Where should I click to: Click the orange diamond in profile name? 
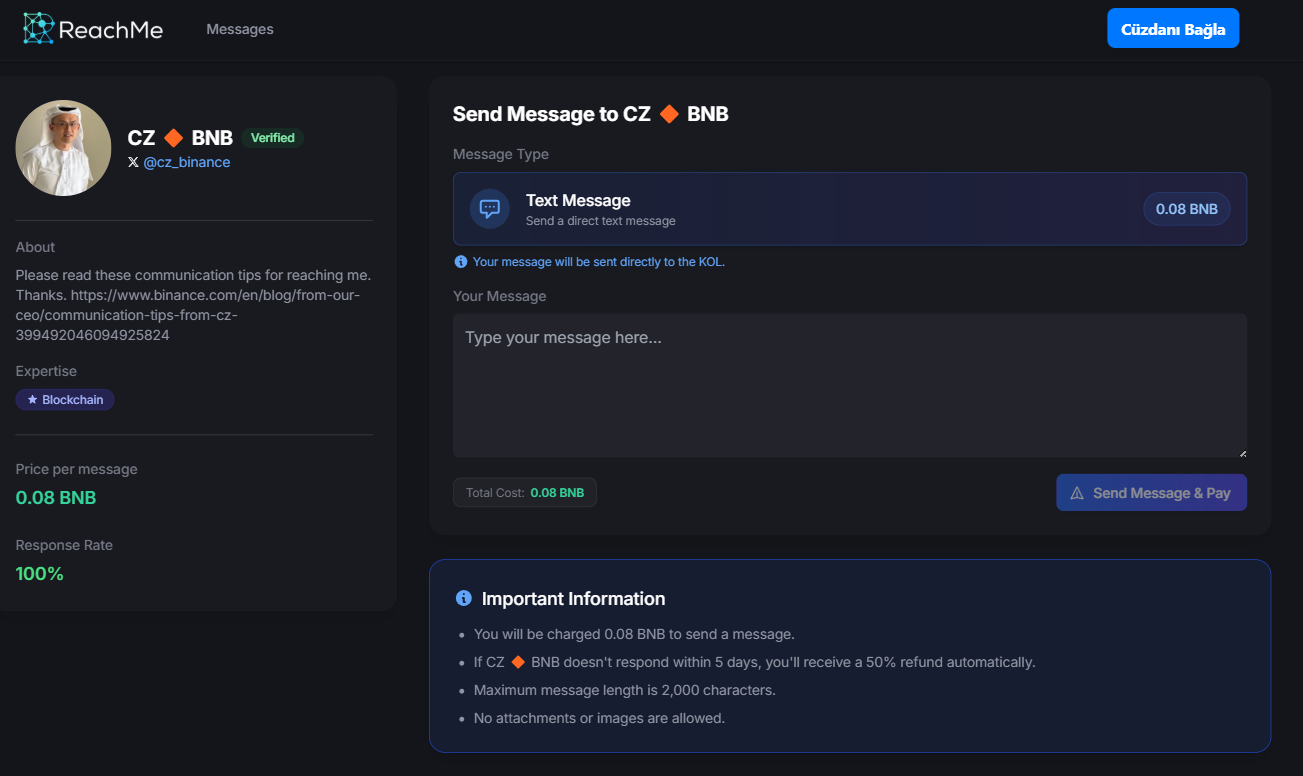pos(173,137)
